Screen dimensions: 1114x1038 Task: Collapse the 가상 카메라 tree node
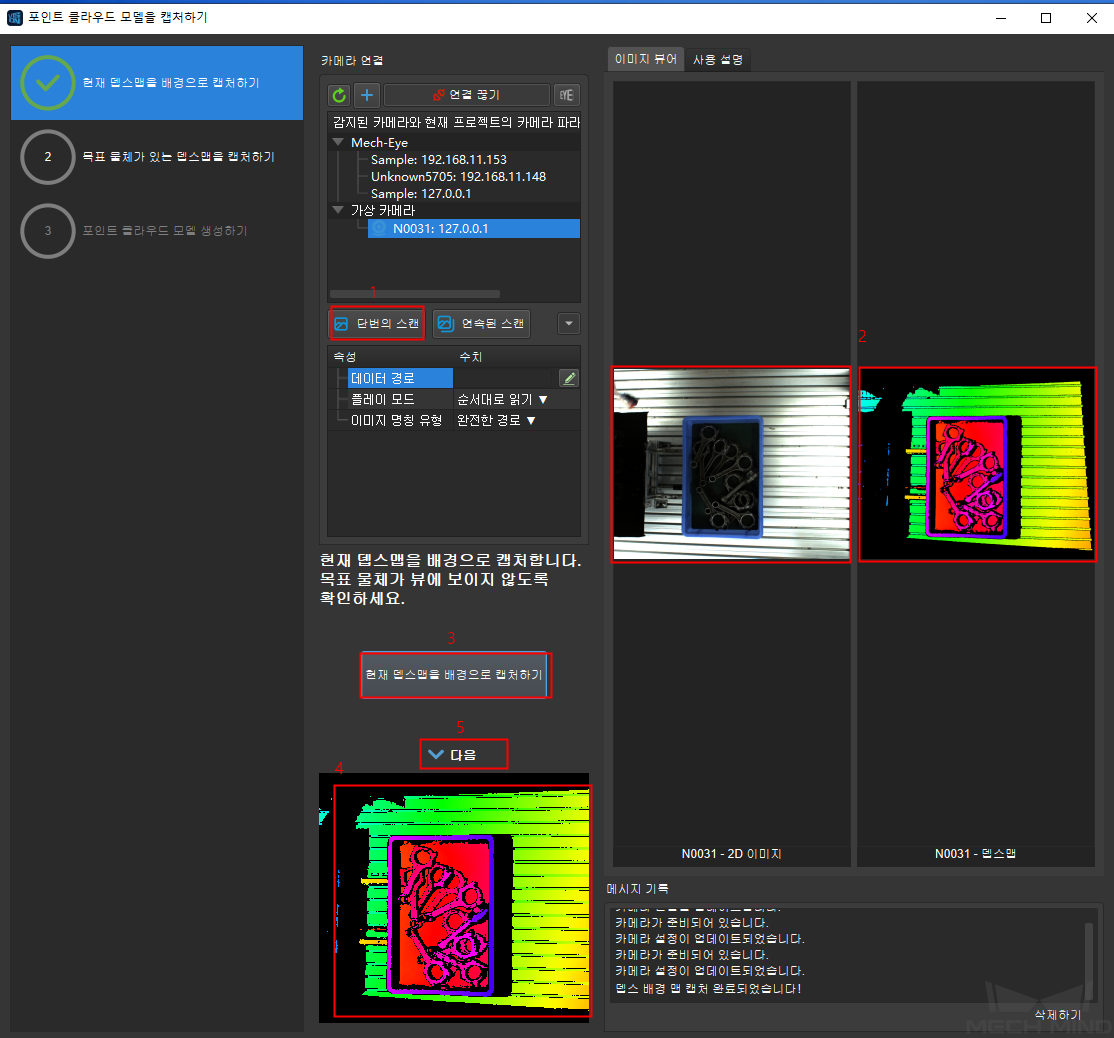click(x=339, y=211)
